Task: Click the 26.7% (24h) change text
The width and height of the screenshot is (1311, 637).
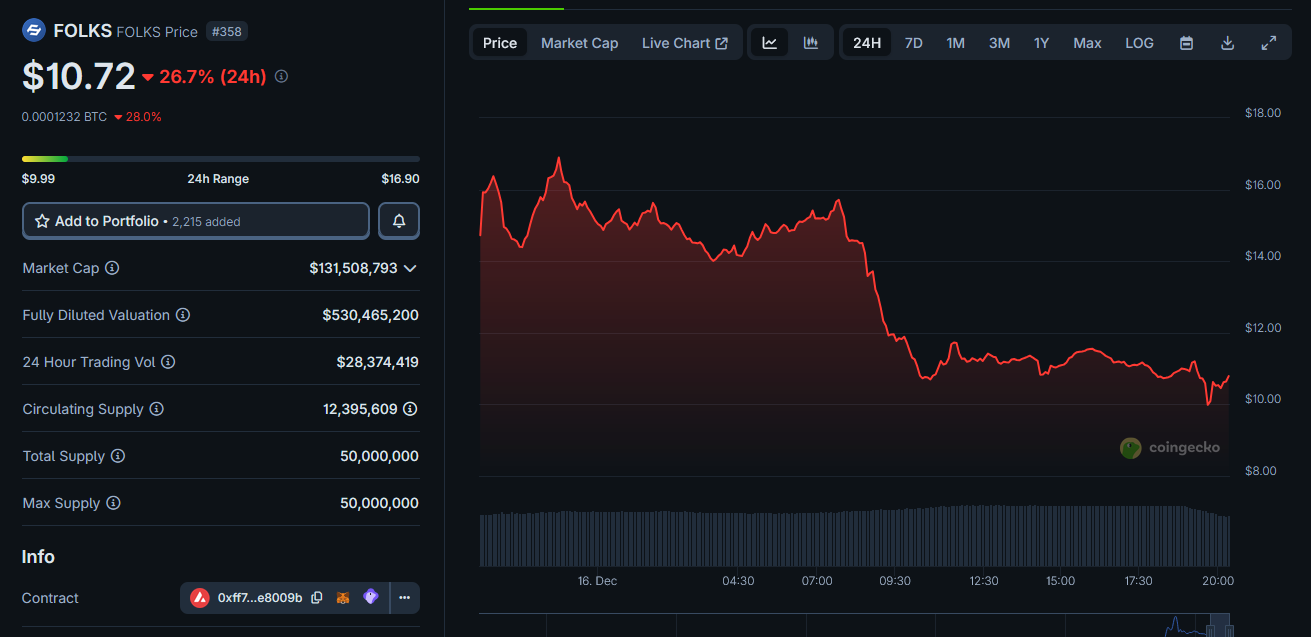Action: (212, 76)
